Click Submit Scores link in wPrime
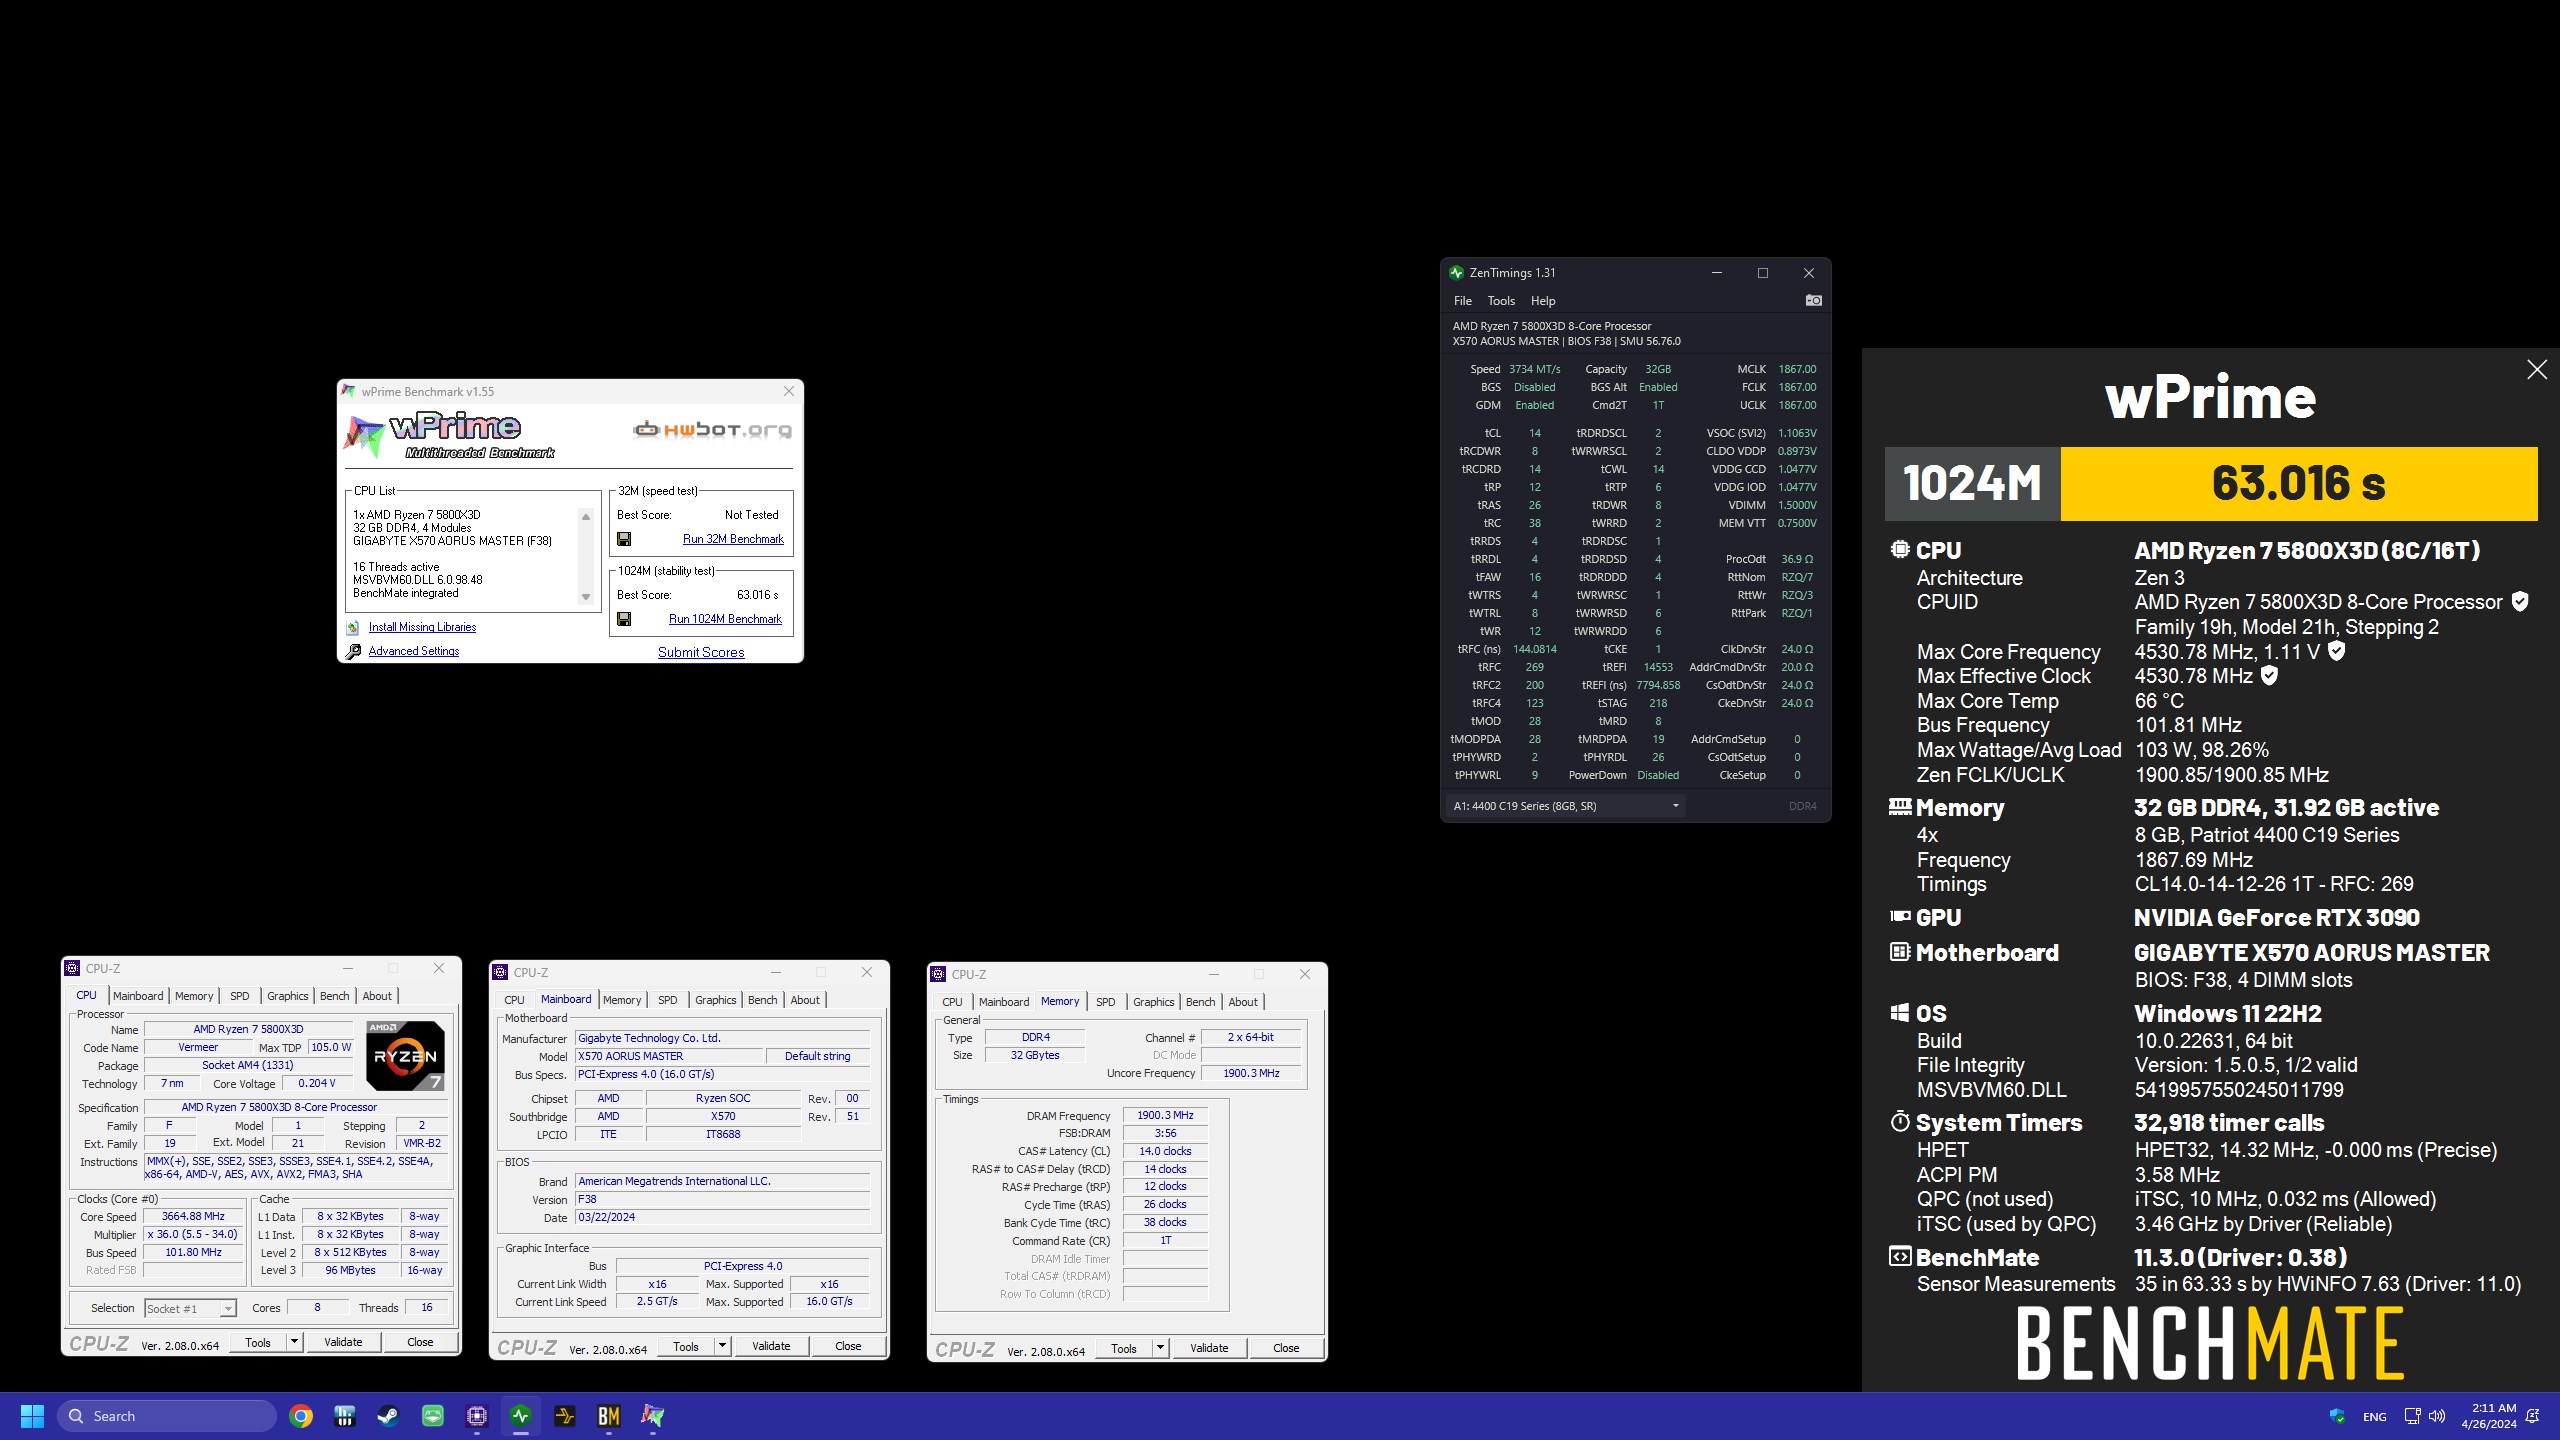 pos(701,652)
